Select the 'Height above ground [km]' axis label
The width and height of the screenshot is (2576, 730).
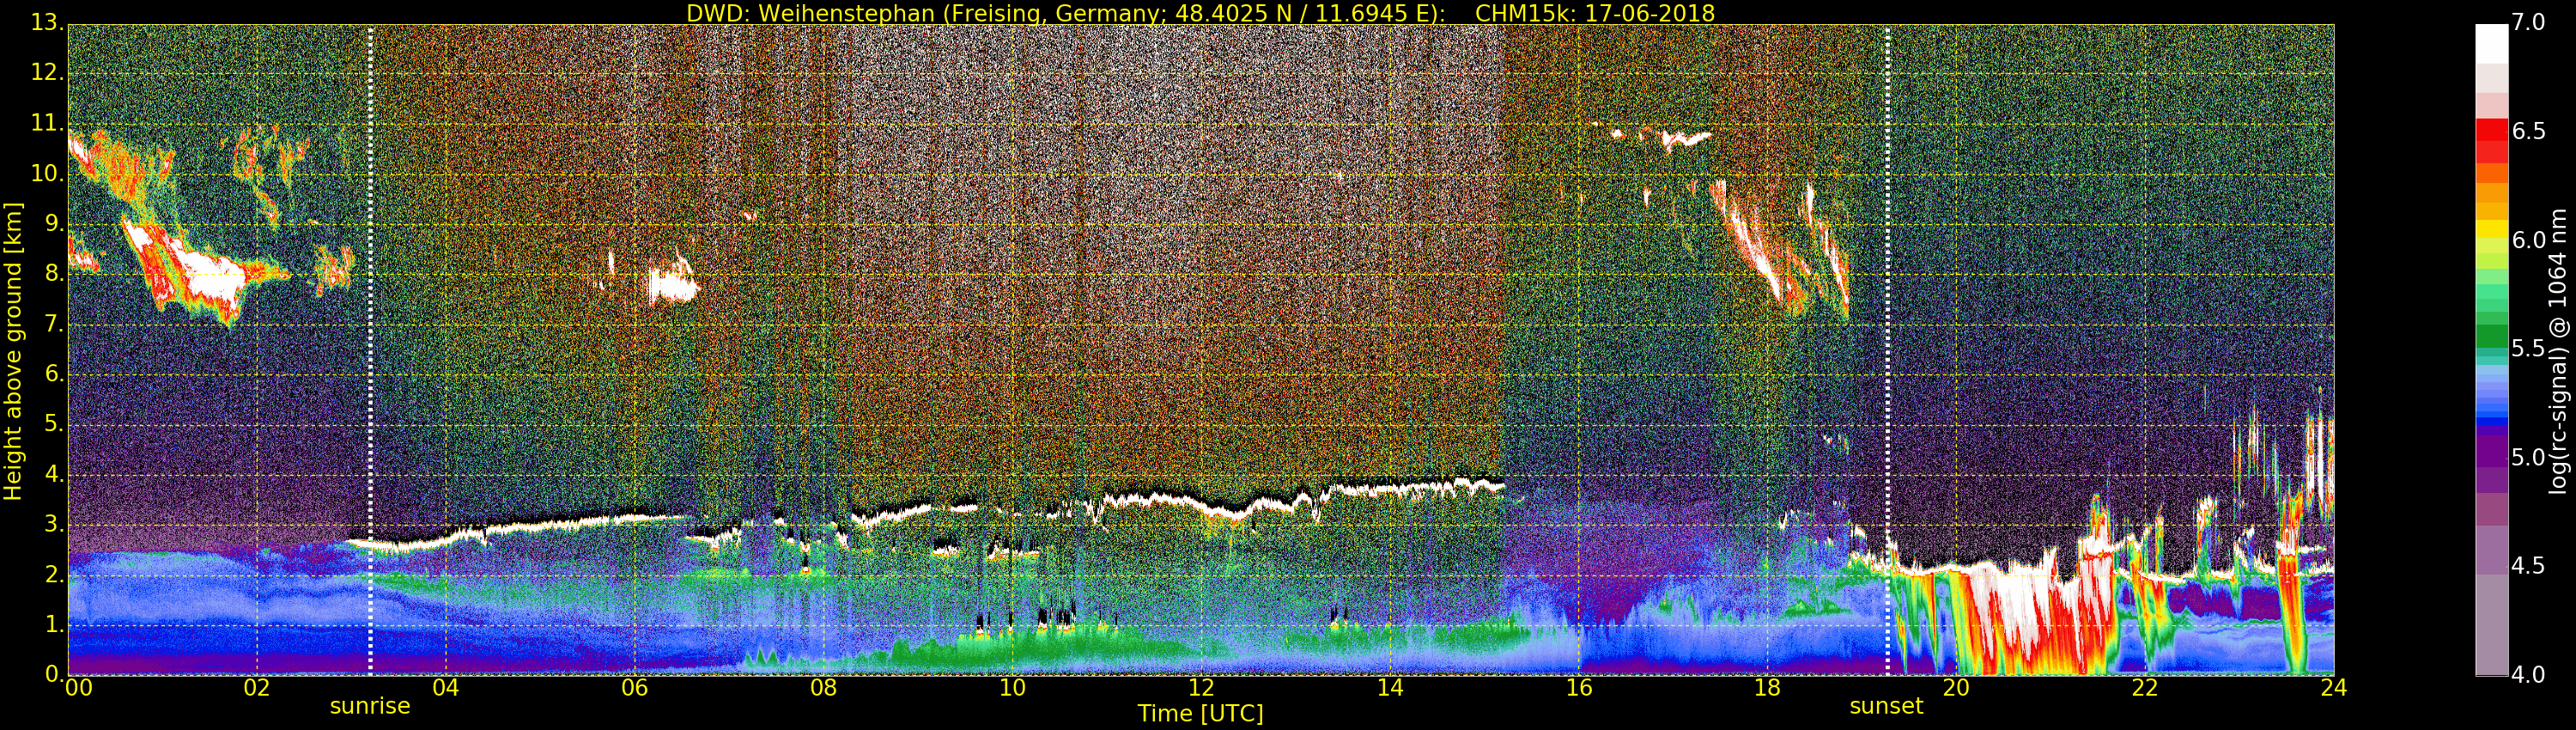13,351
